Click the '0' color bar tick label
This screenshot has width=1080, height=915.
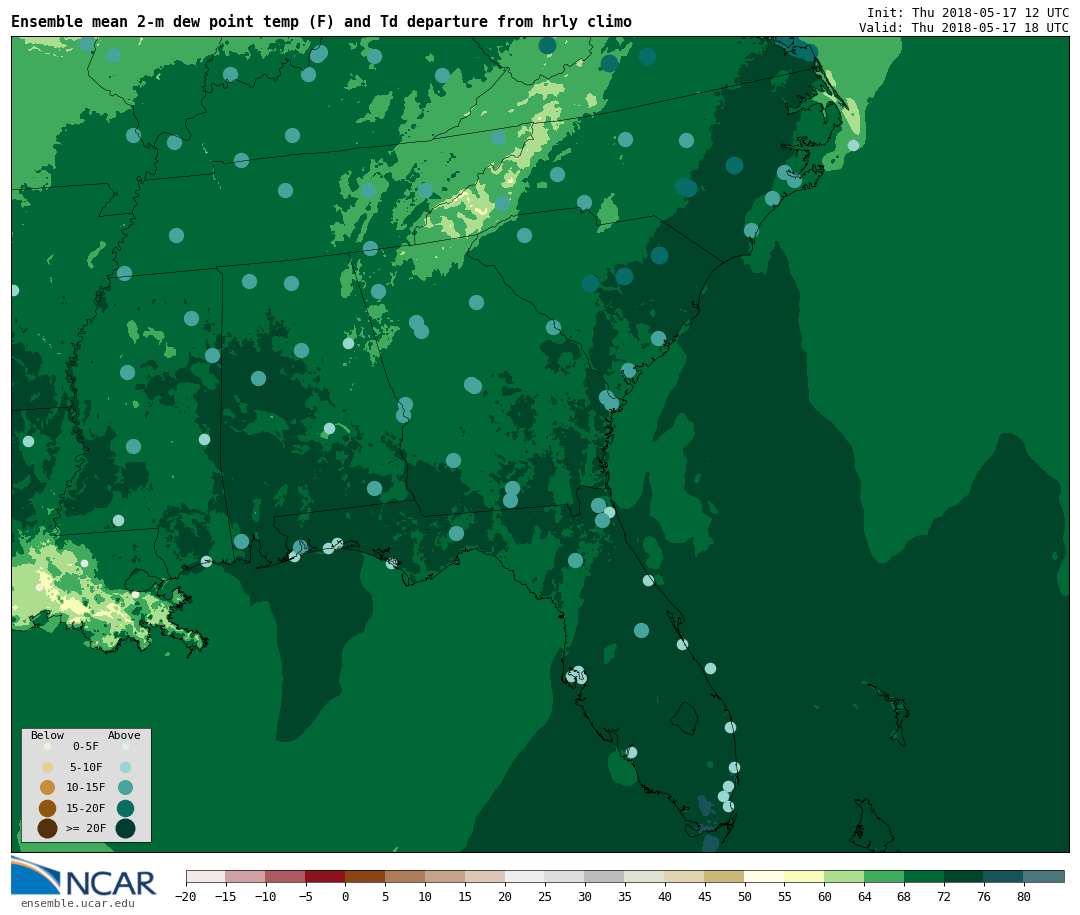click(x=346, y=896)
